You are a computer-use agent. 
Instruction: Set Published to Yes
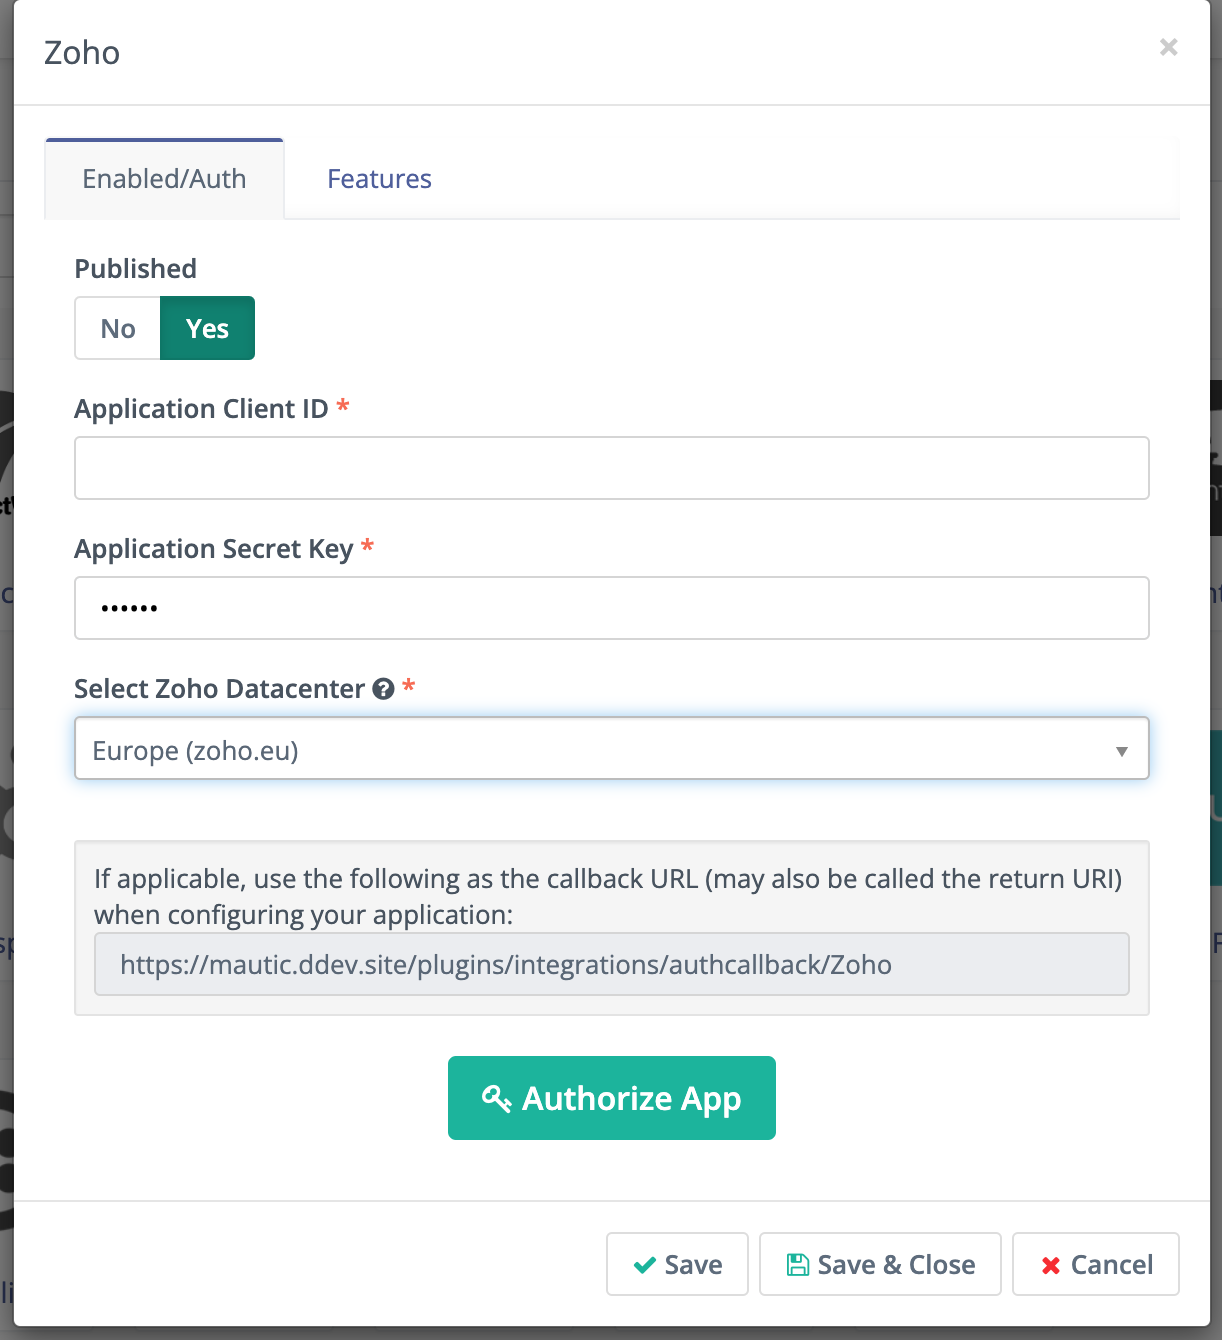(207, 328)
